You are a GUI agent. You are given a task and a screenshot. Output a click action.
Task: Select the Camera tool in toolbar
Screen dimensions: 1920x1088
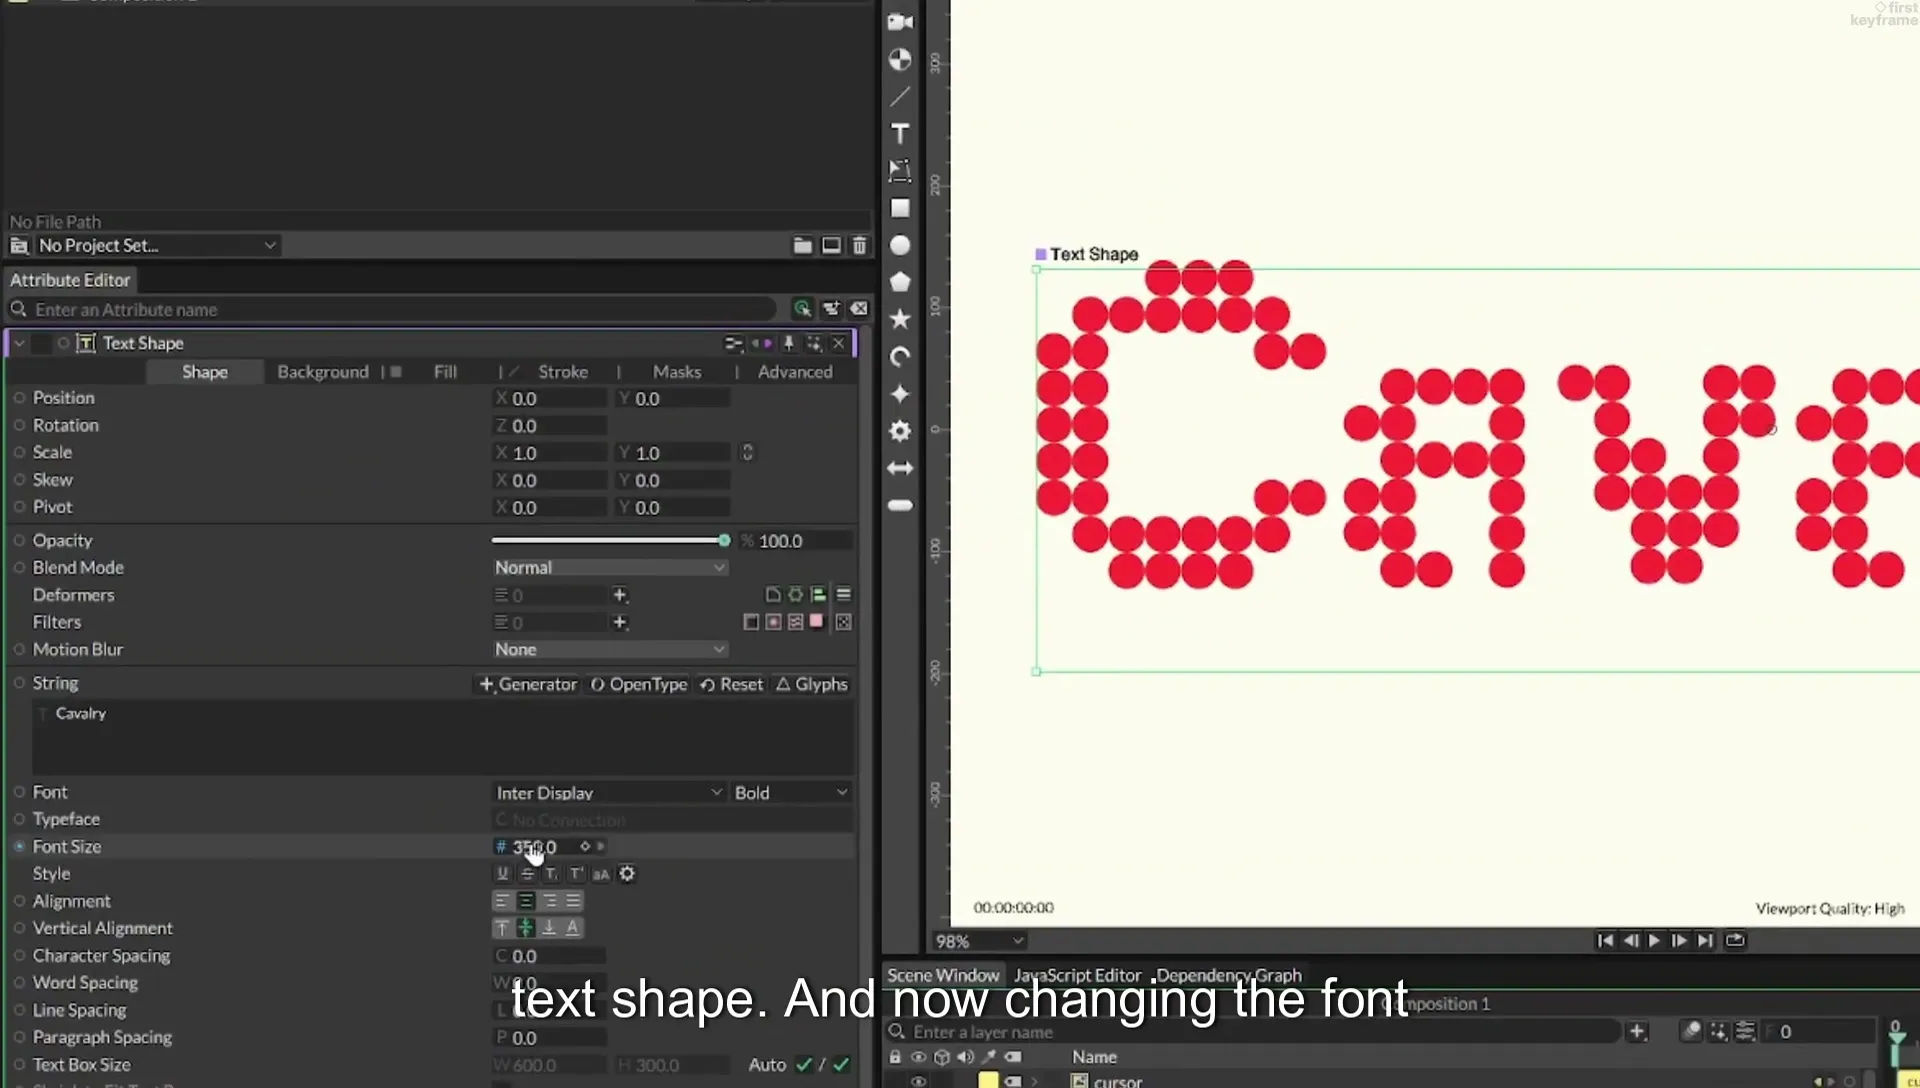coord(900,22)
